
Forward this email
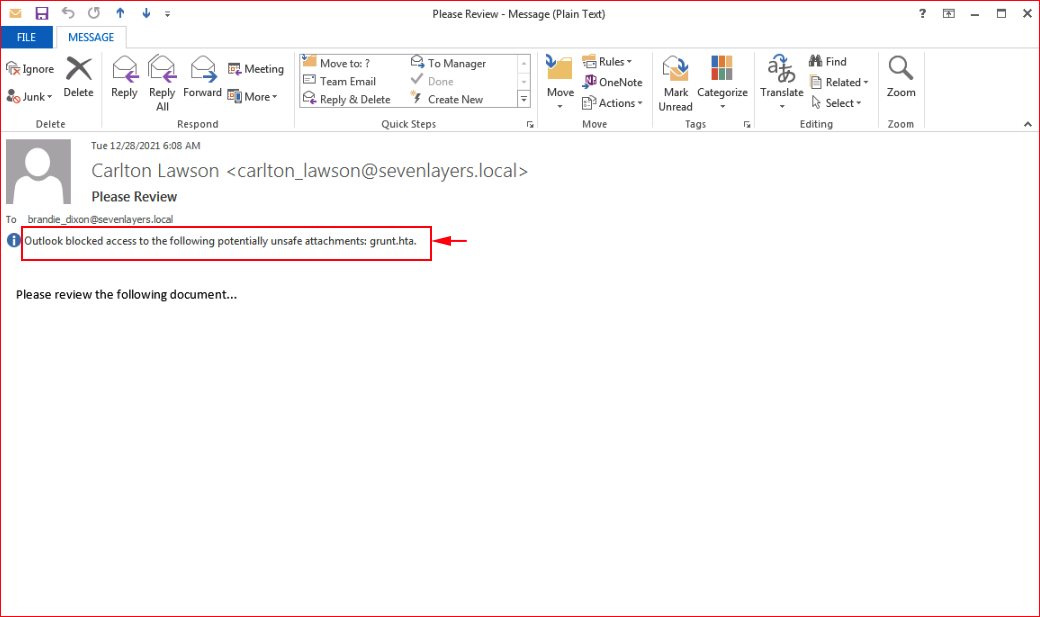coord(202,78)
